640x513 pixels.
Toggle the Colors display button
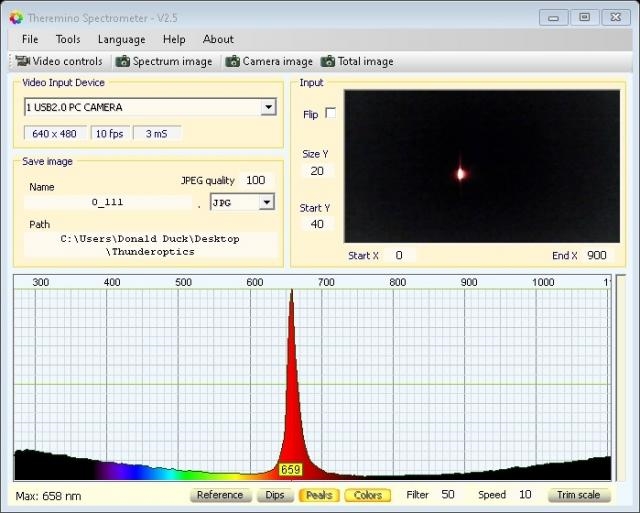[368, 495]
